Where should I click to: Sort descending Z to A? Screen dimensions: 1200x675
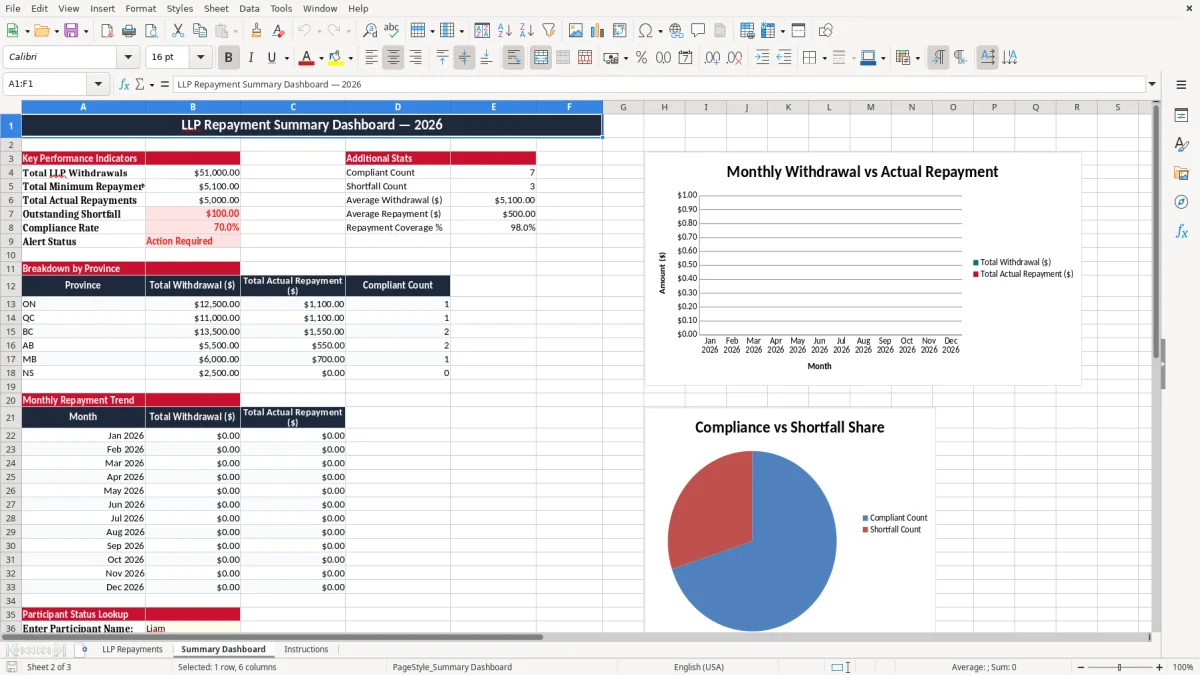coord(527,31)
